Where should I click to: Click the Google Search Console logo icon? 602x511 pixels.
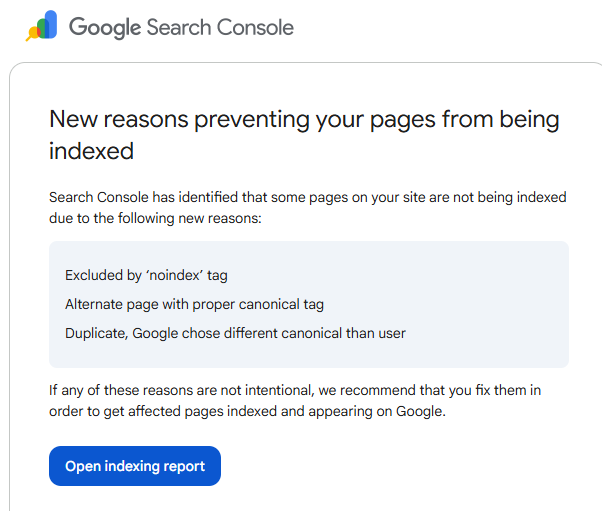point(42,26)
